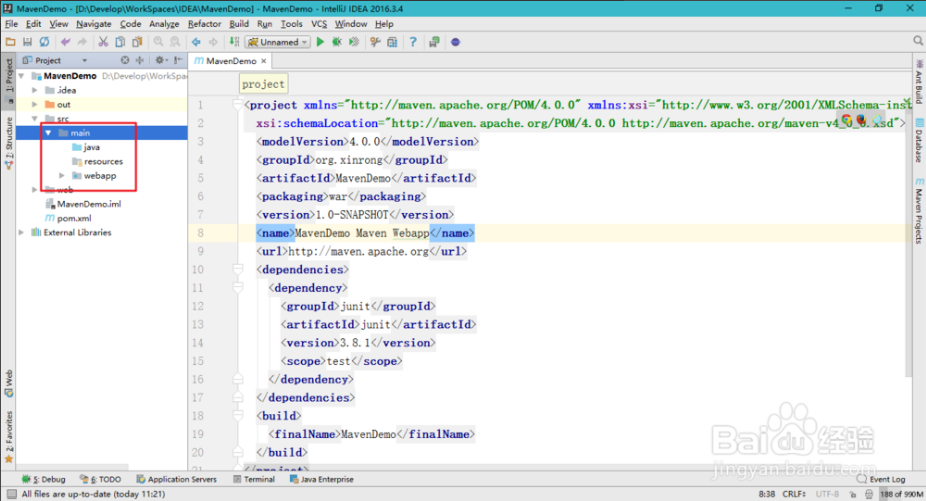Click the inspector hector icon in status bar
This screenshot has width=926, height=501.
869,494
